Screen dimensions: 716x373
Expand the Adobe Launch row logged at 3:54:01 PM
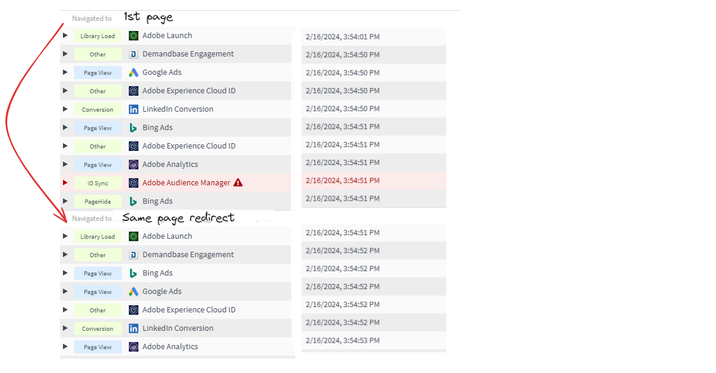pos(65,36)
